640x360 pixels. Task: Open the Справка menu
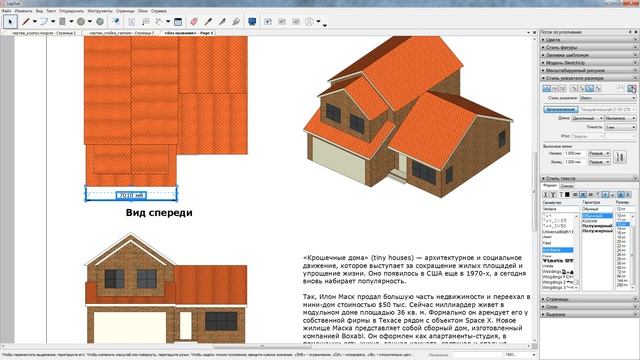point(159,11)
